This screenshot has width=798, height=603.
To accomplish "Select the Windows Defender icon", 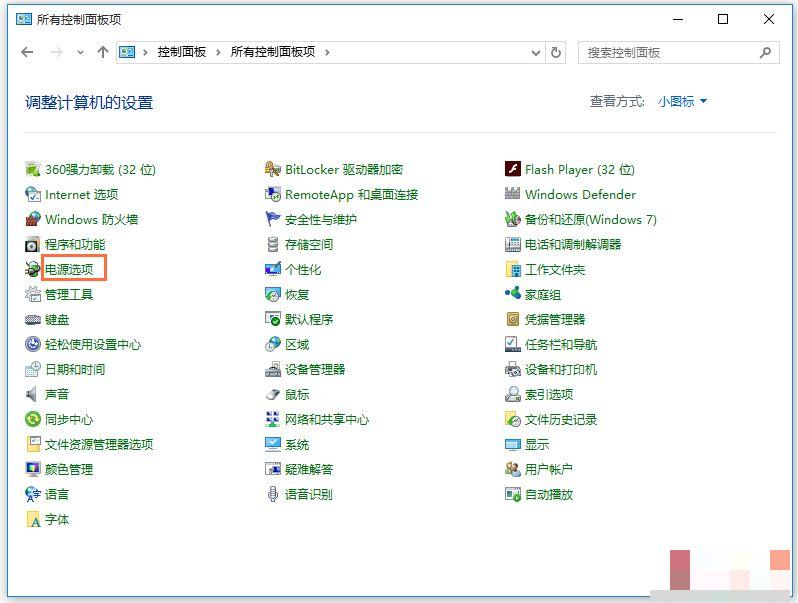I will pyautogui.click(x=513, y=194).
